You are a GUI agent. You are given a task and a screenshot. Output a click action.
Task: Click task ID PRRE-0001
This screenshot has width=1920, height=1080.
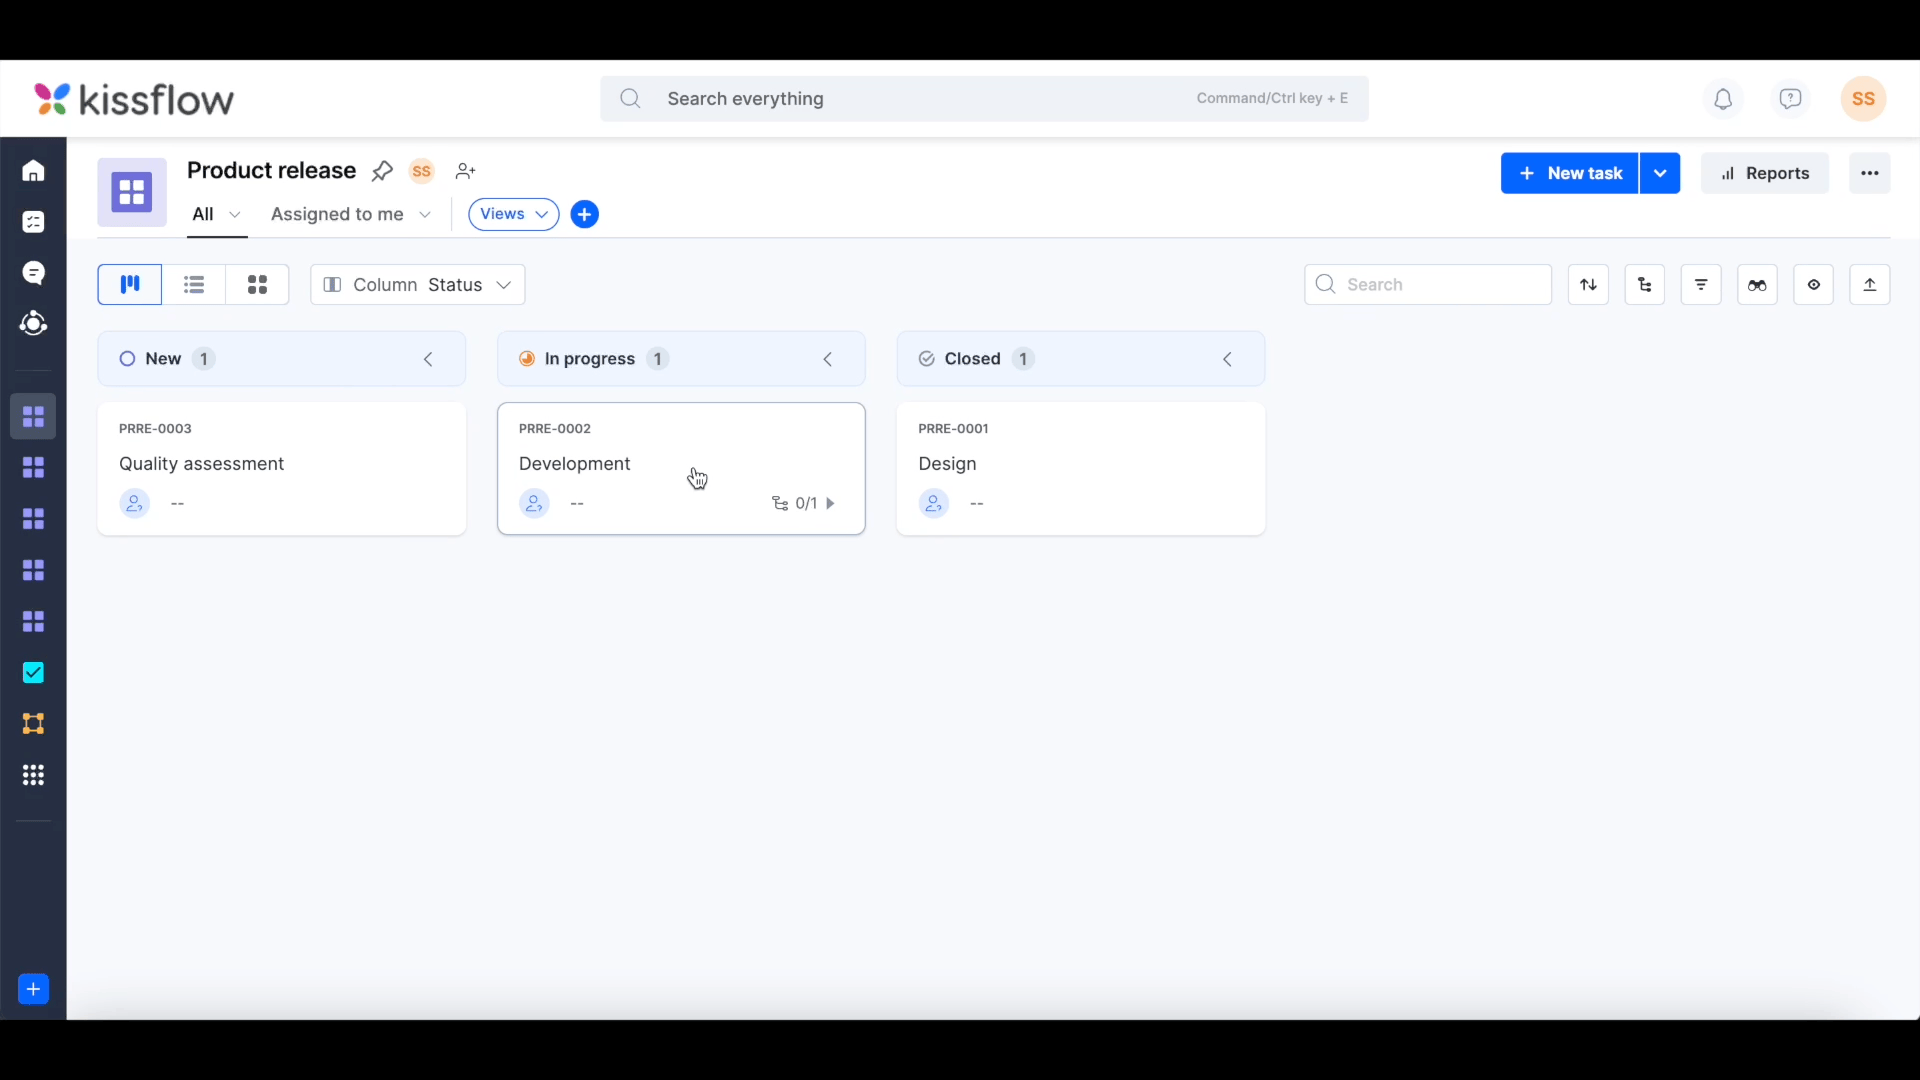tap(953, 429)
